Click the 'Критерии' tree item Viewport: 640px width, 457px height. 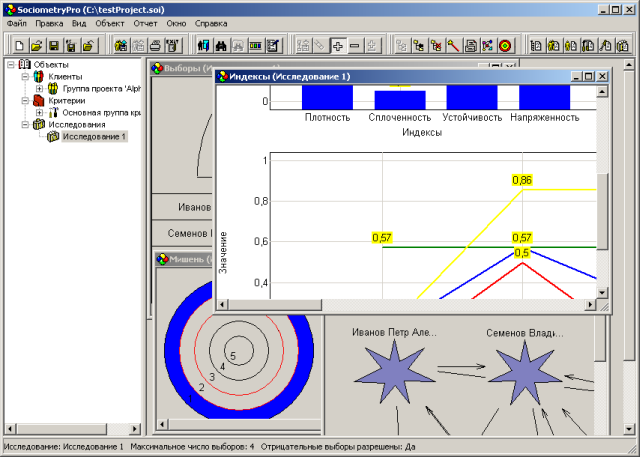[65, 101]
